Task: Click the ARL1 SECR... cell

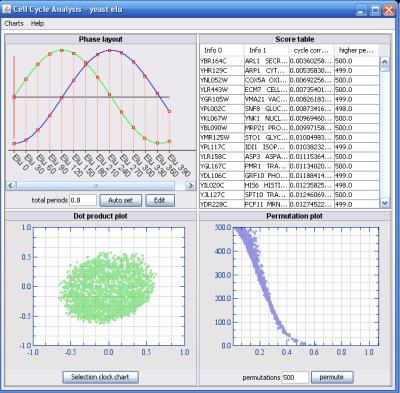Action: (266, 61)
